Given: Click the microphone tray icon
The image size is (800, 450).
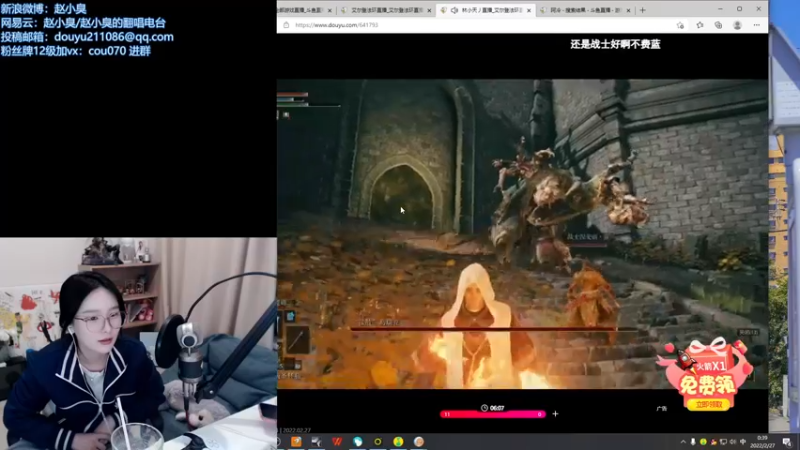Looking at the screenshot, I should [693, 442].
